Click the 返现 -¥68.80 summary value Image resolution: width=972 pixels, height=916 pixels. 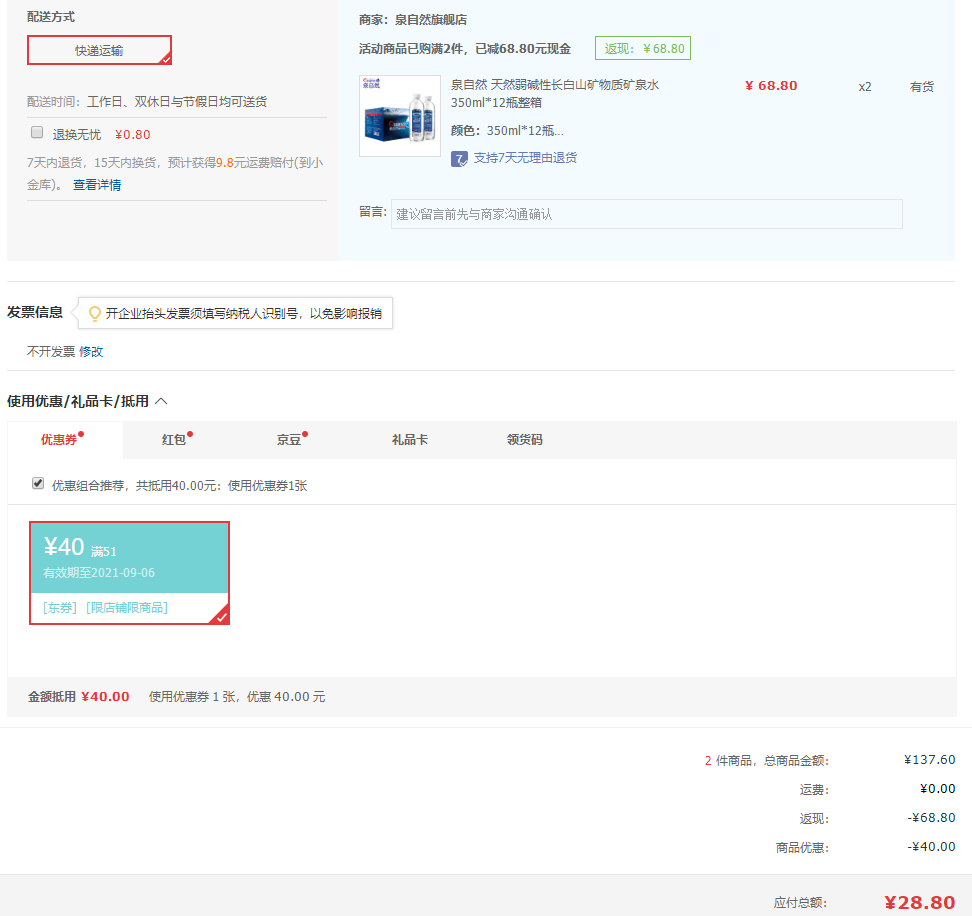tap(931, 817)
